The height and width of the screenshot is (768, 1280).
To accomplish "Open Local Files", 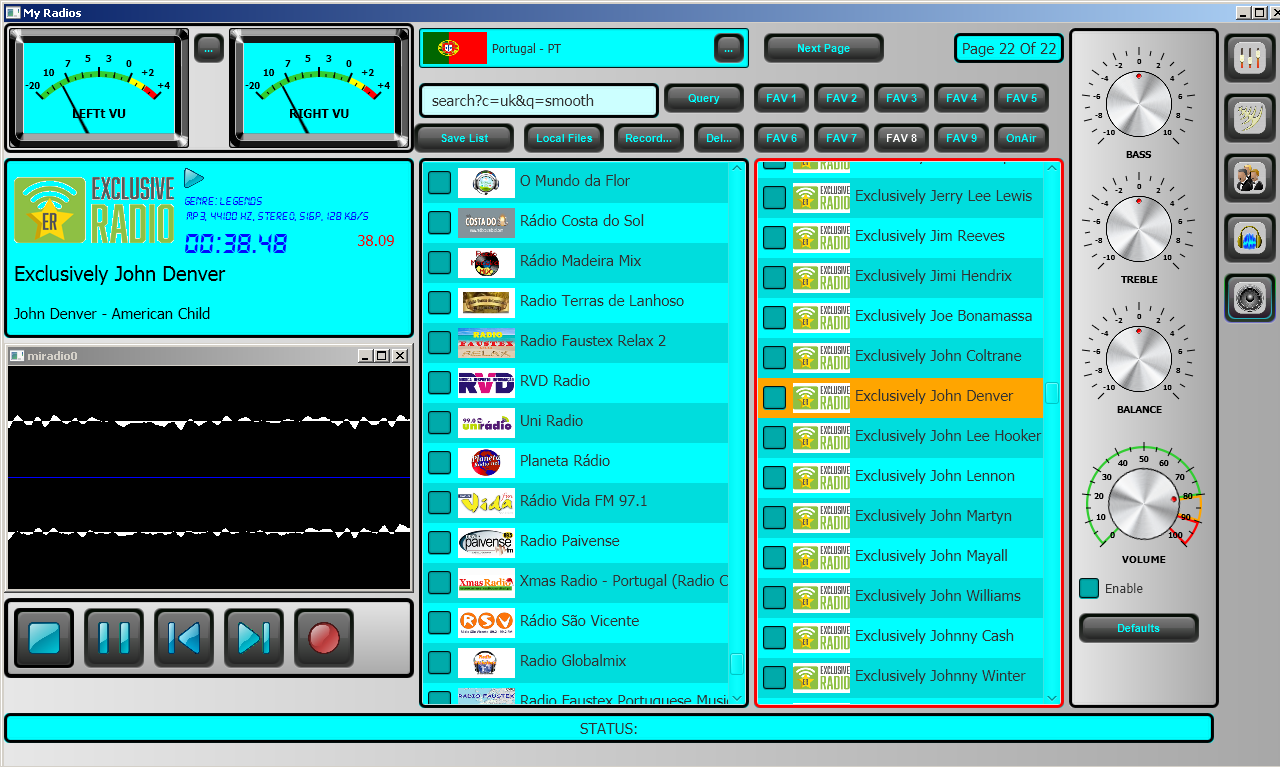I will coord(565,138).
